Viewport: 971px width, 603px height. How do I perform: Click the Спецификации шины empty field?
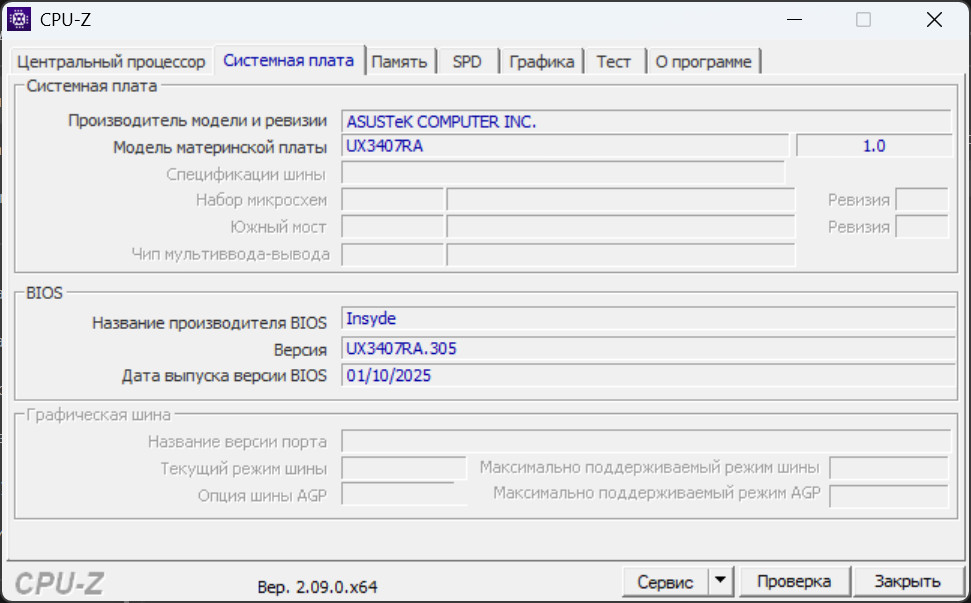pyautogui.click(x=563, y=173)
